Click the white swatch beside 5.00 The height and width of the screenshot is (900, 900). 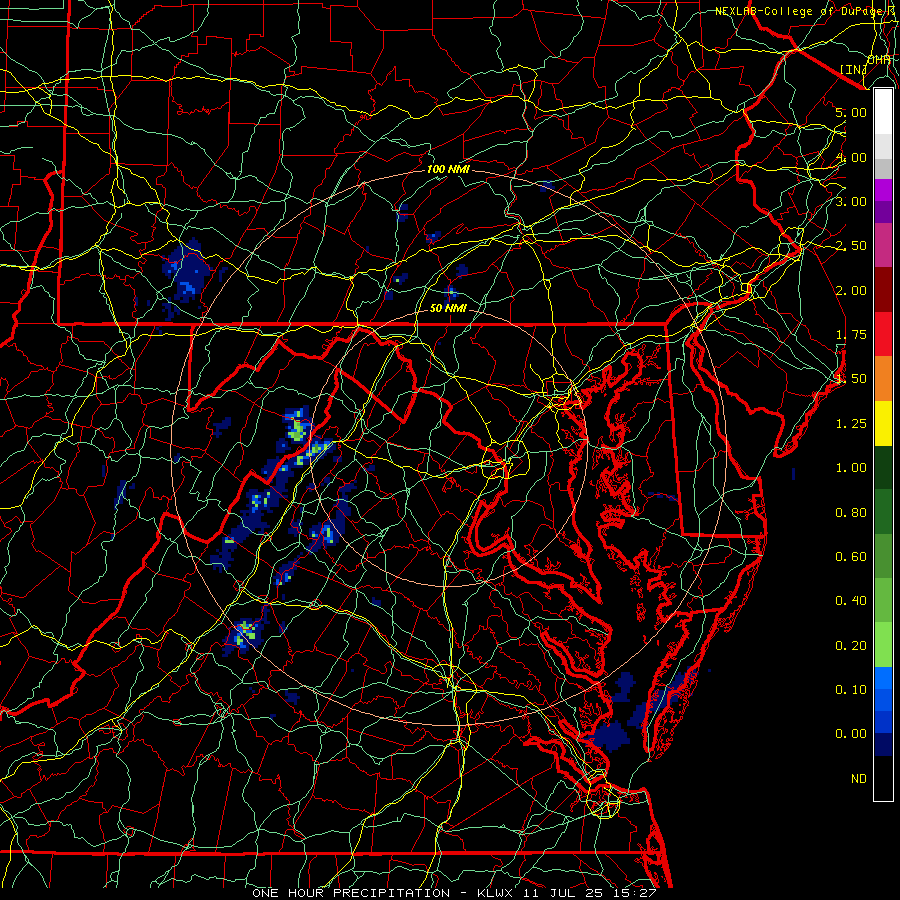pos(883,112)
